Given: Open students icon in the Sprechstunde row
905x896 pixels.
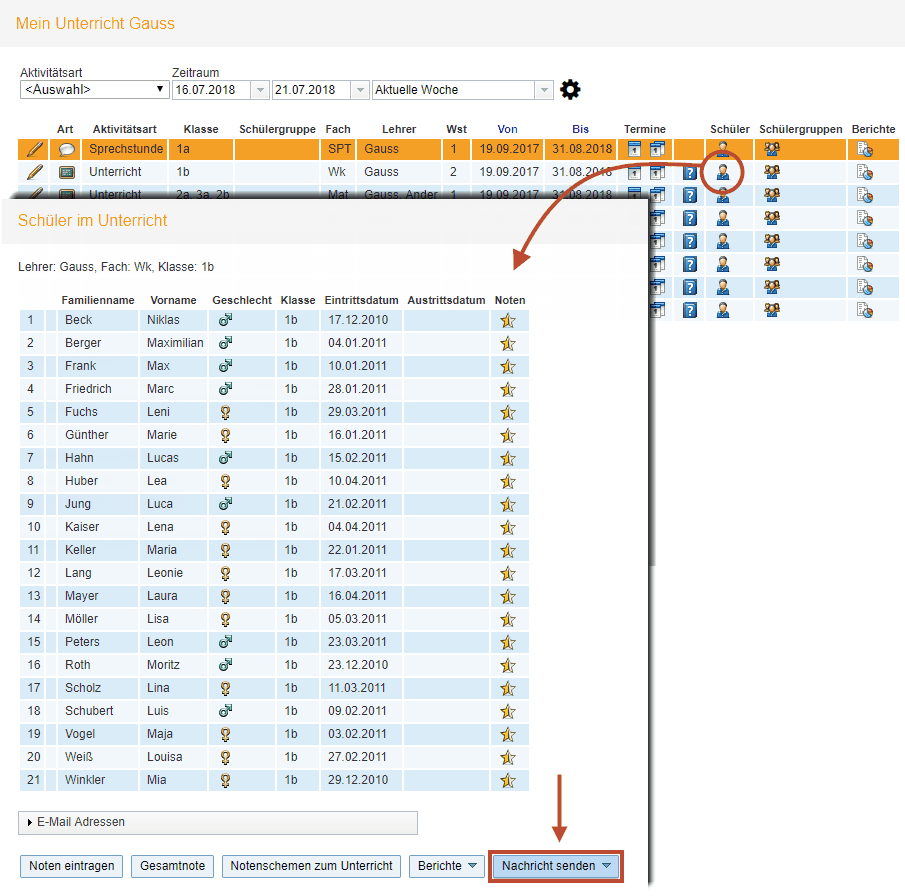Looking at the screenshot, I should click(x=722, y=149).
